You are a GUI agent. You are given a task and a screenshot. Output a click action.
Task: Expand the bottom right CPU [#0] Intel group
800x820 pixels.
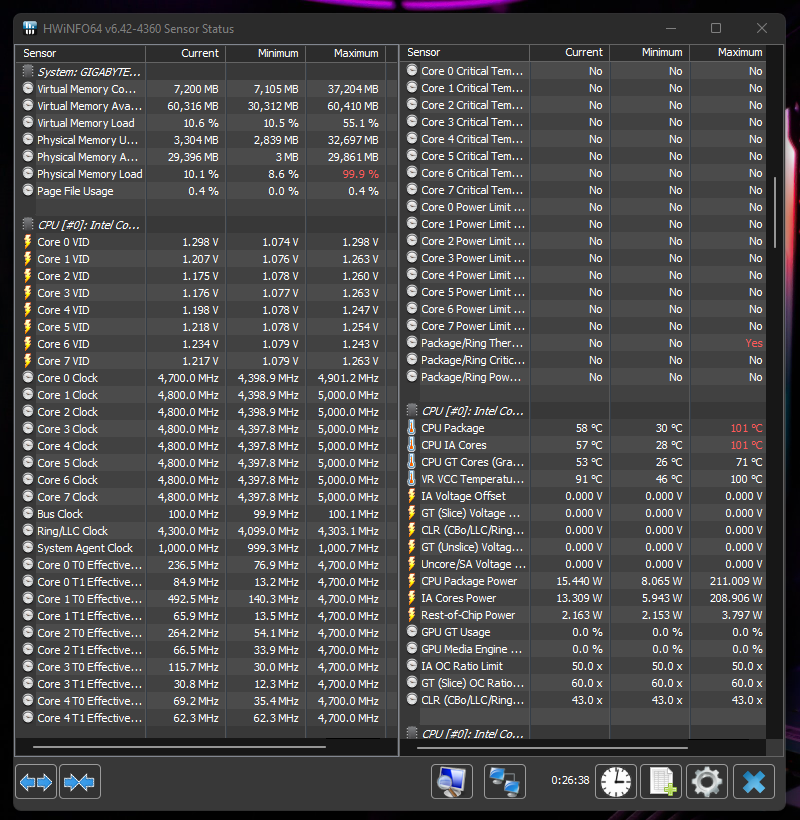(412, 733)
